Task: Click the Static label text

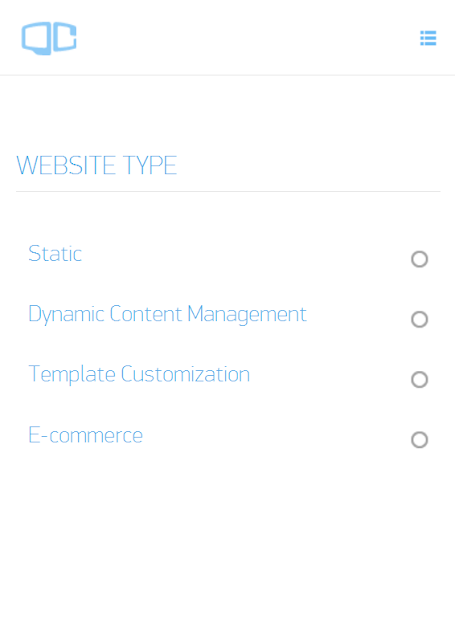Action: 55,254
